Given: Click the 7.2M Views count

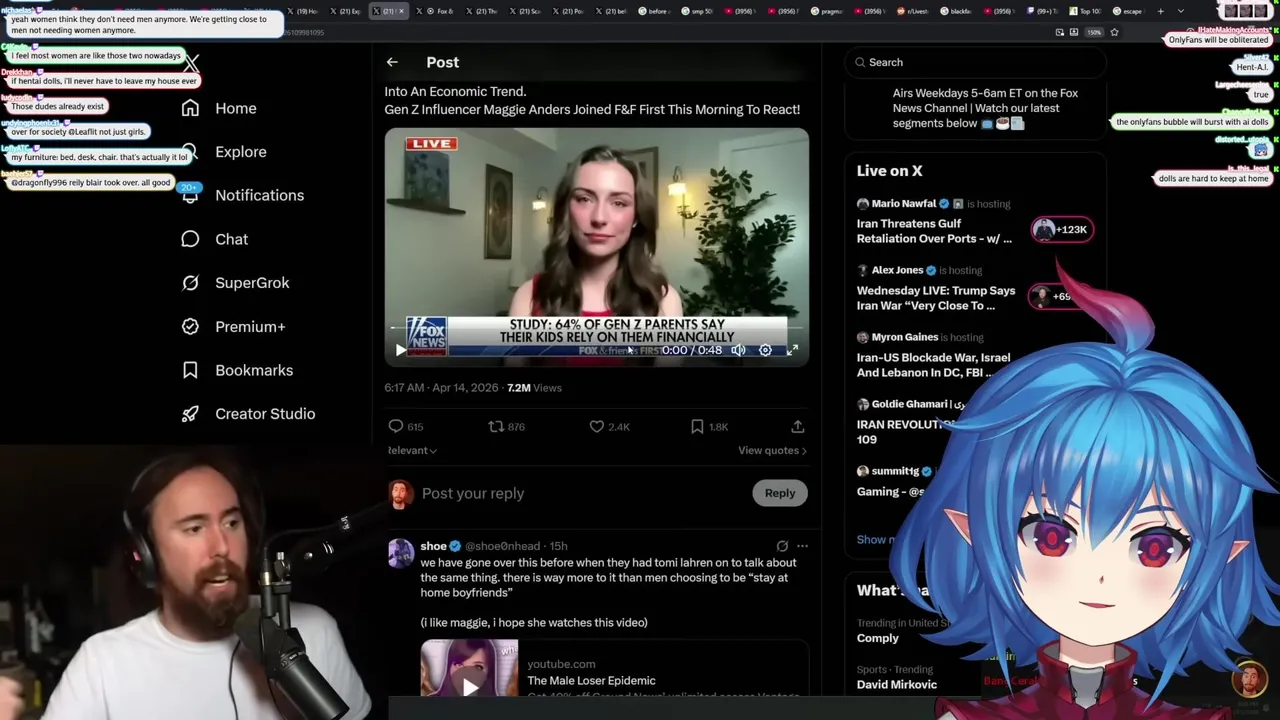Looking at the screenshot, I should tap(534, 388).
